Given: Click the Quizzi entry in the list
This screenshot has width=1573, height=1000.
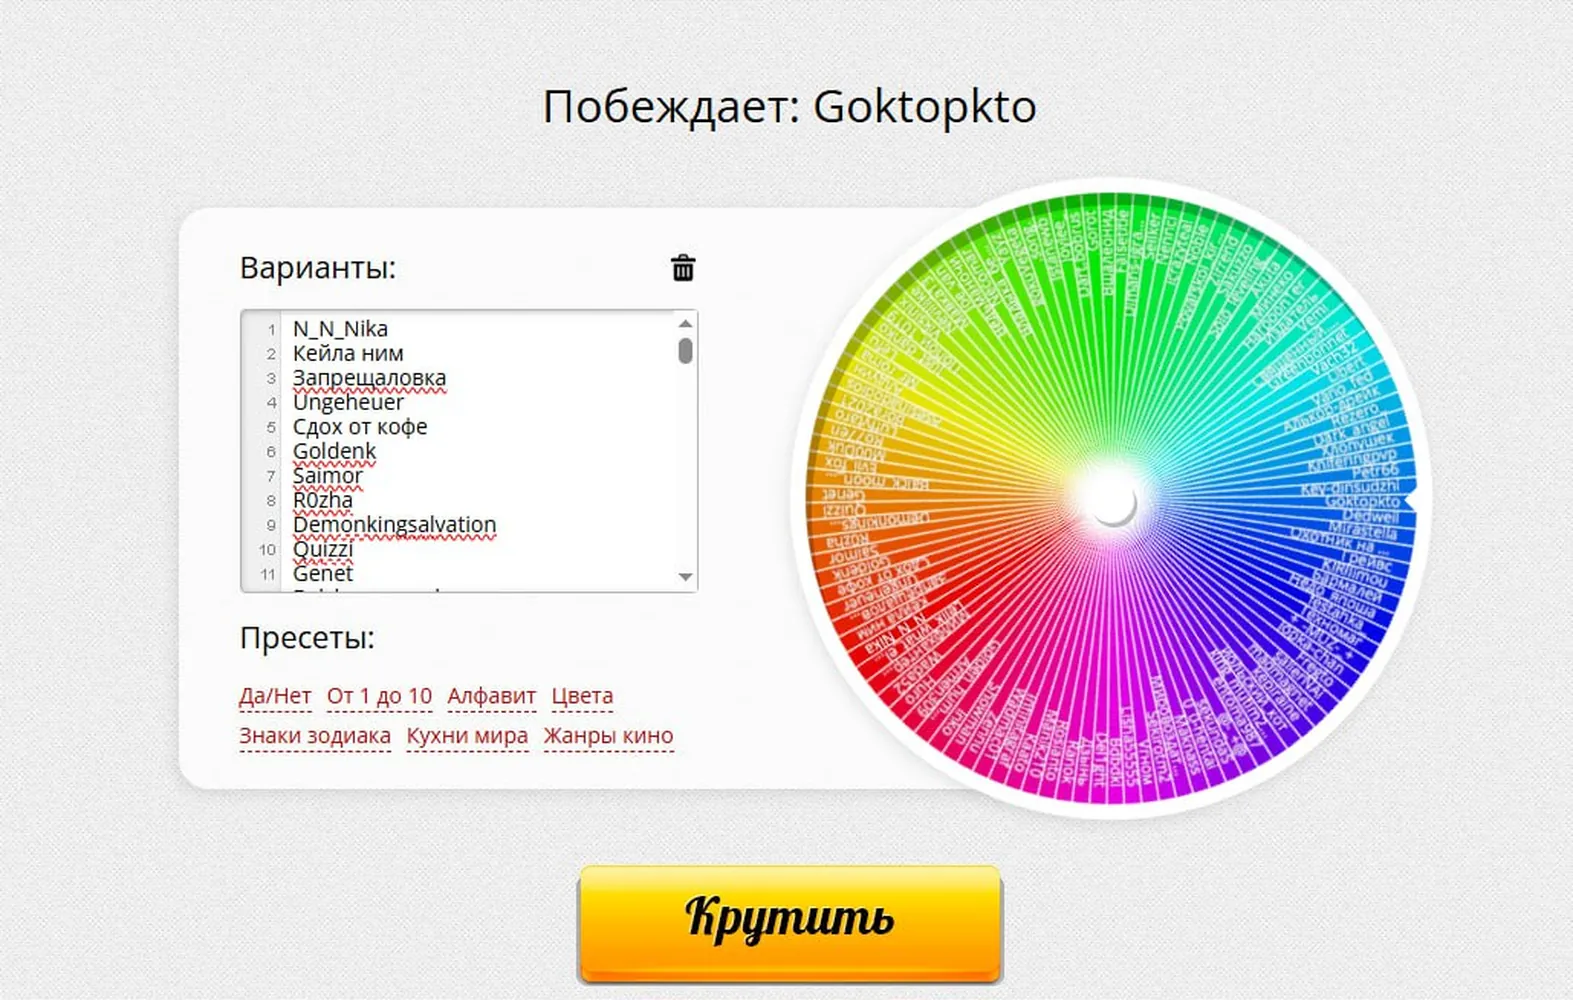Looking at the screenshot, I should point(322,549).
